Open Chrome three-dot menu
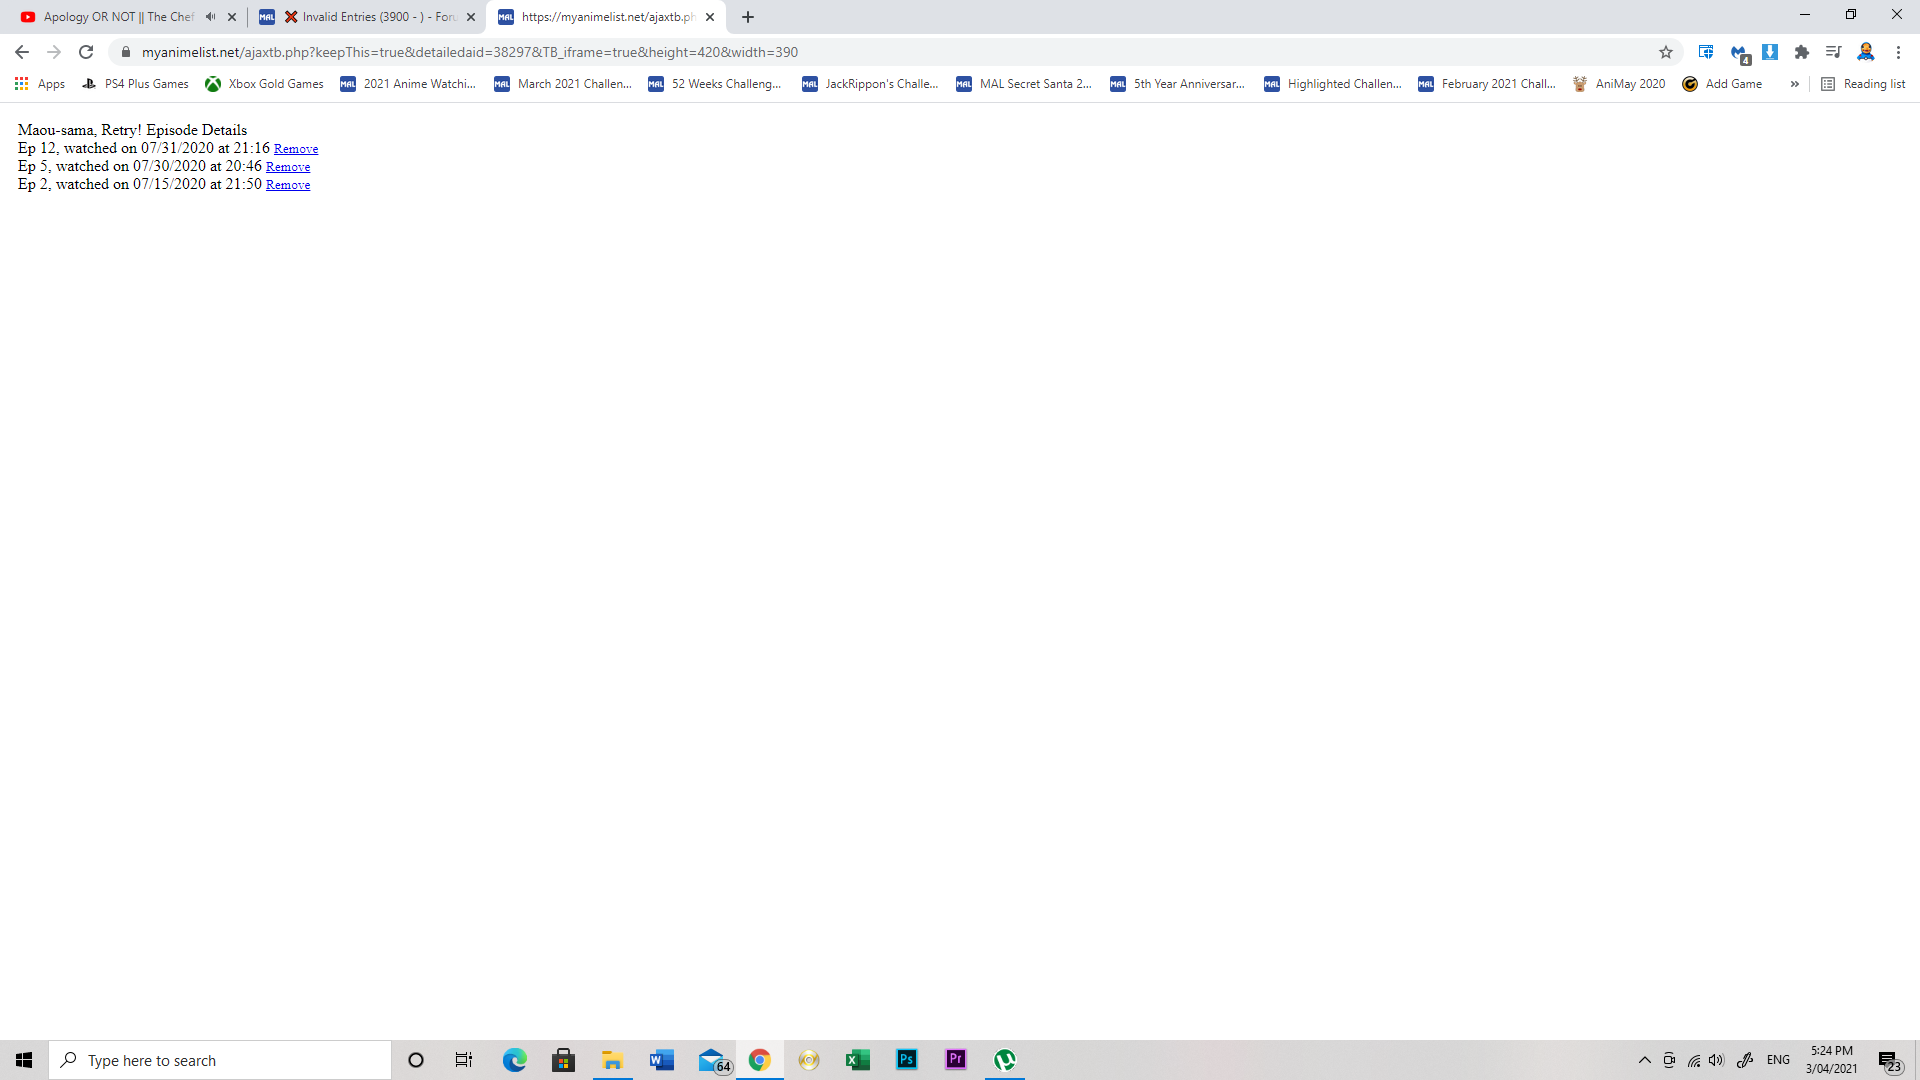 point(1898,52)
